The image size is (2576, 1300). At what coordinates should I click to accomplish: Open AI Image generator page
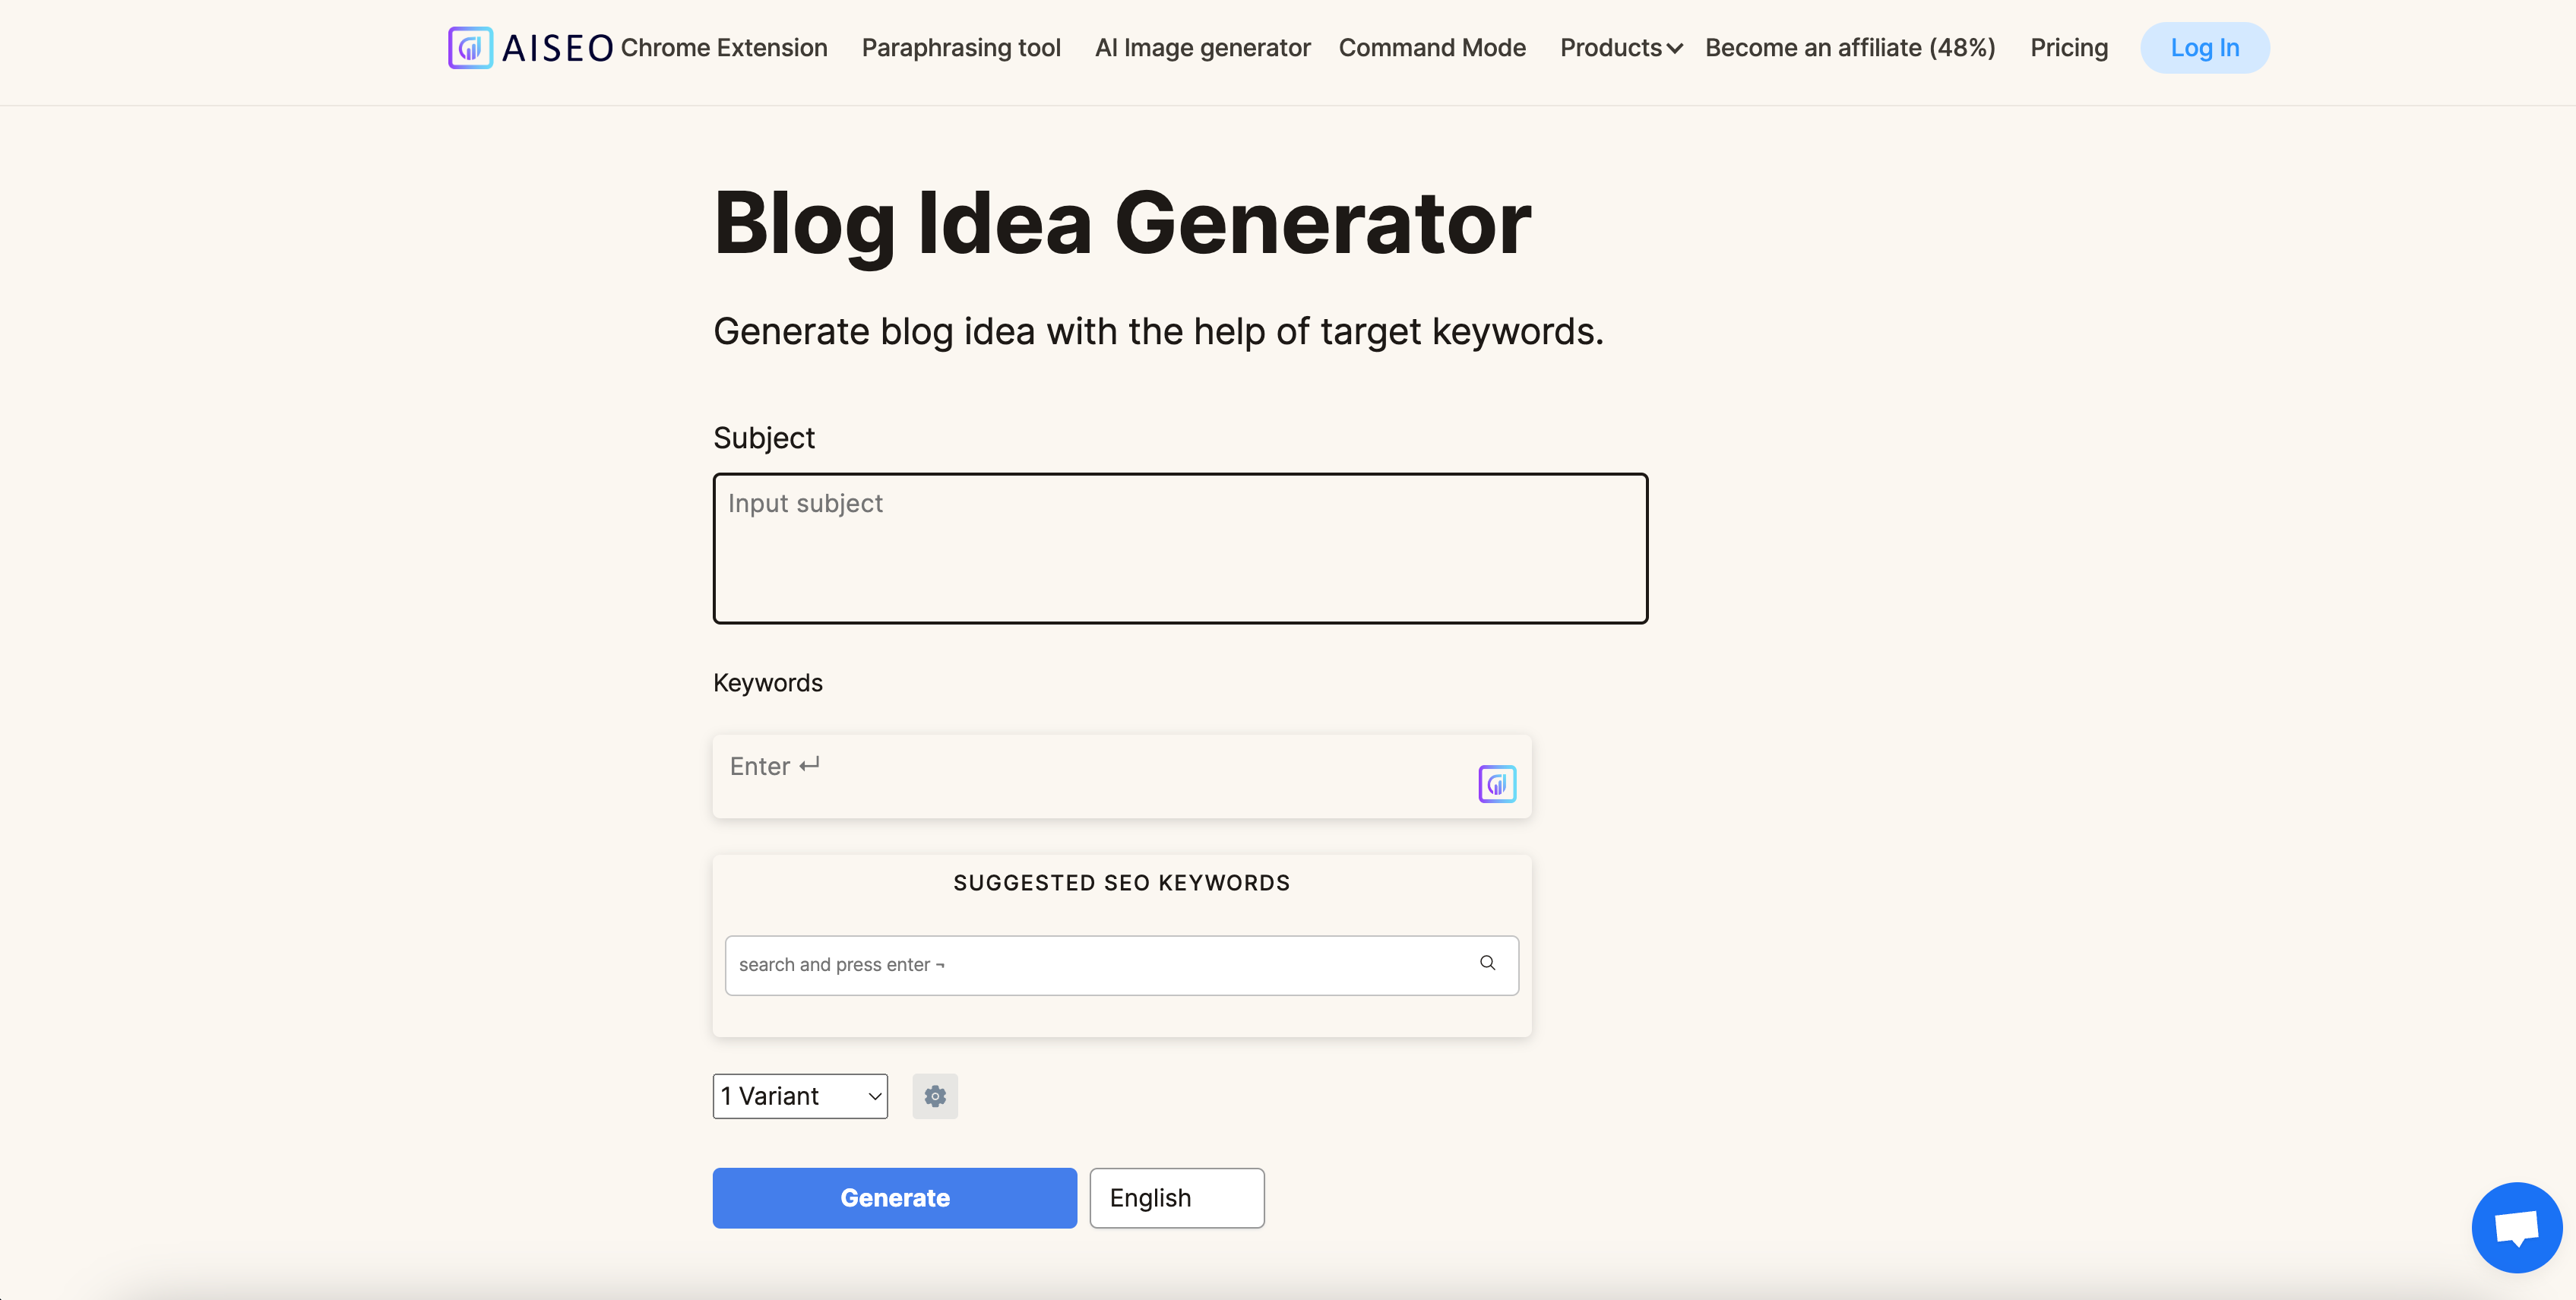click(x=1202, y=47)
